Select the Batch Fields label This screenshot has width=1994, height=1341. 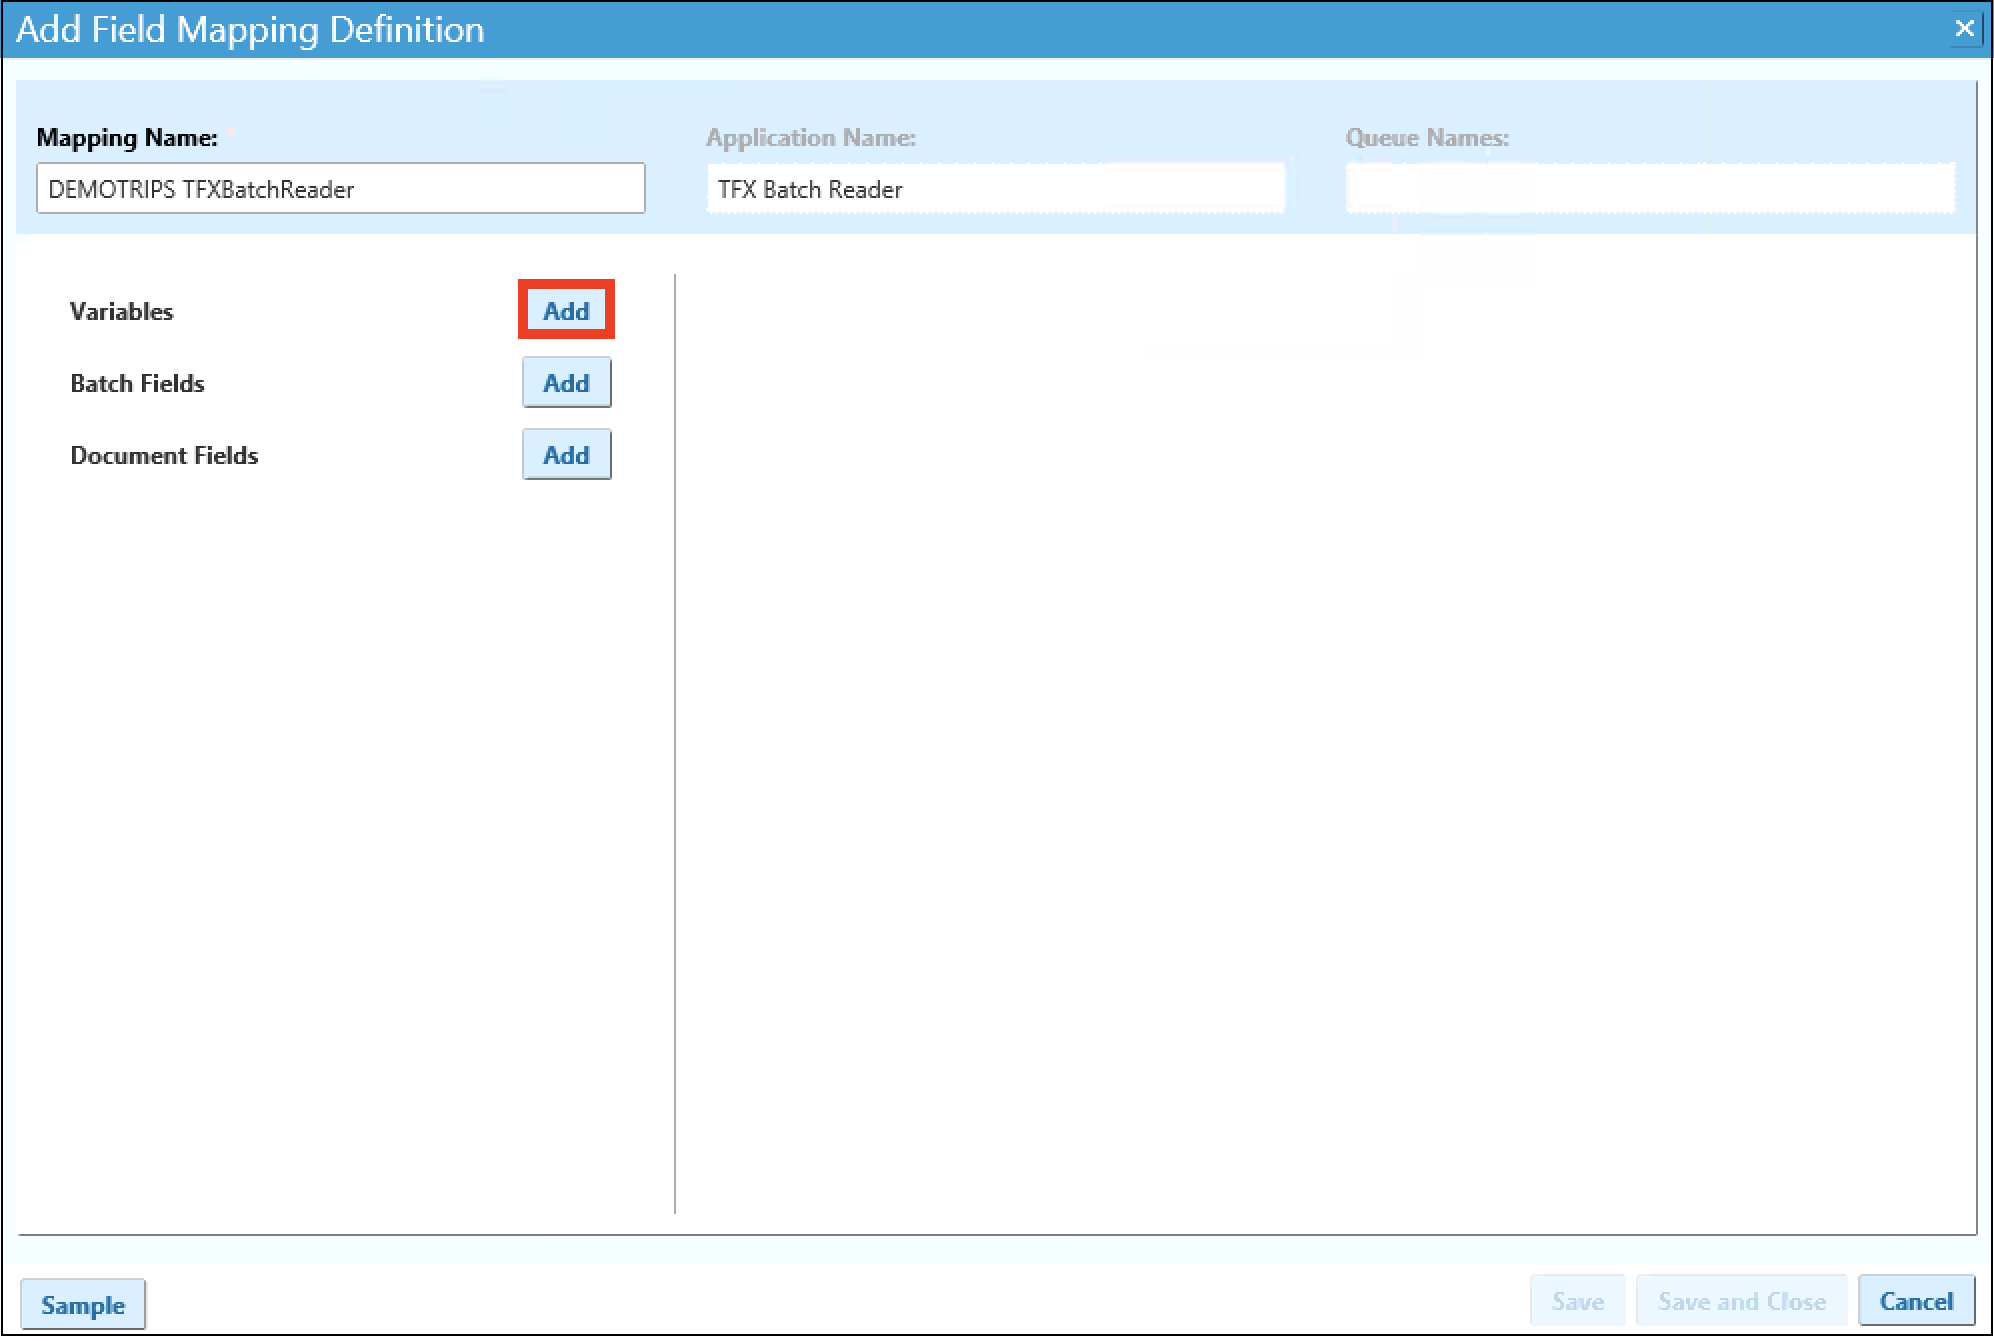[138, 383]
